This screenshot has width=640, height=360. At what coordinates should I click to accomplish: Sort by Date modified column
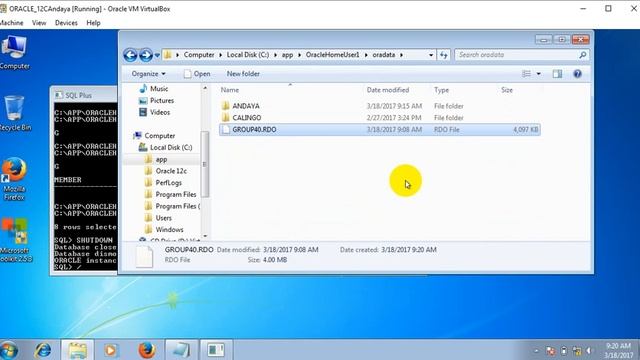(388, 90)
